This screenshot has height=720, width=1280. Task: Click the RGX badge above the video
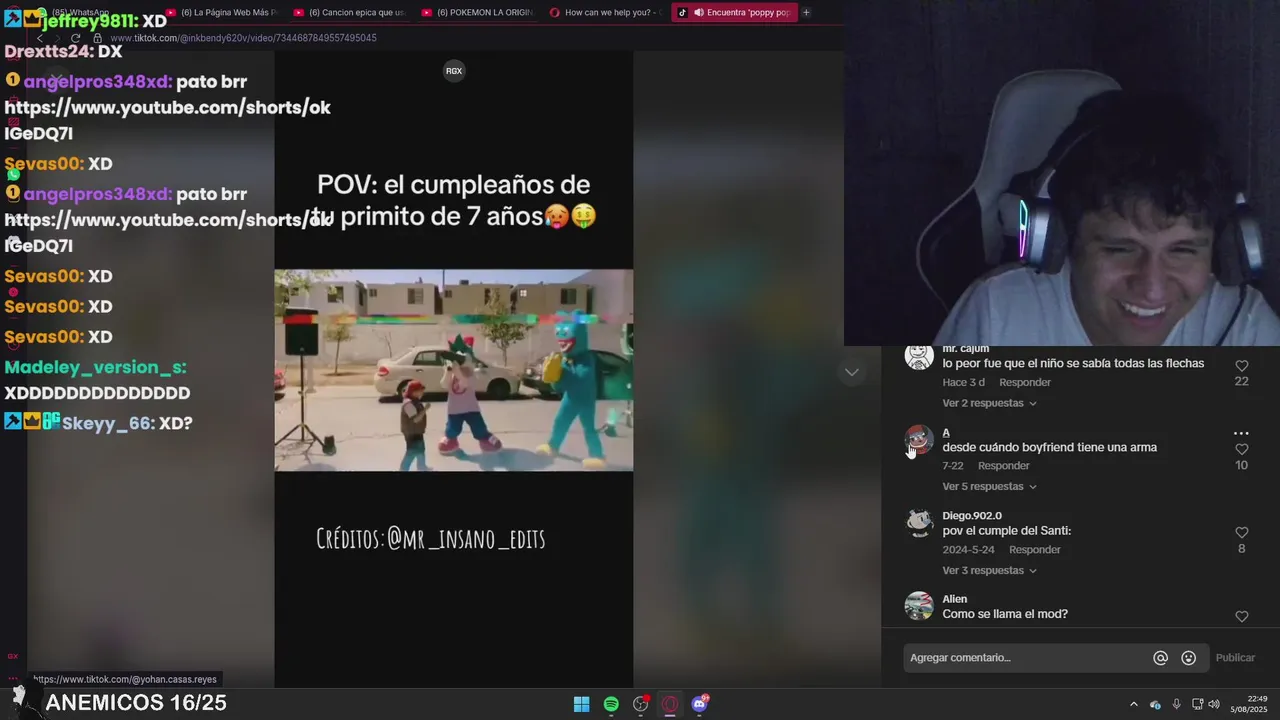click(454, 71)
